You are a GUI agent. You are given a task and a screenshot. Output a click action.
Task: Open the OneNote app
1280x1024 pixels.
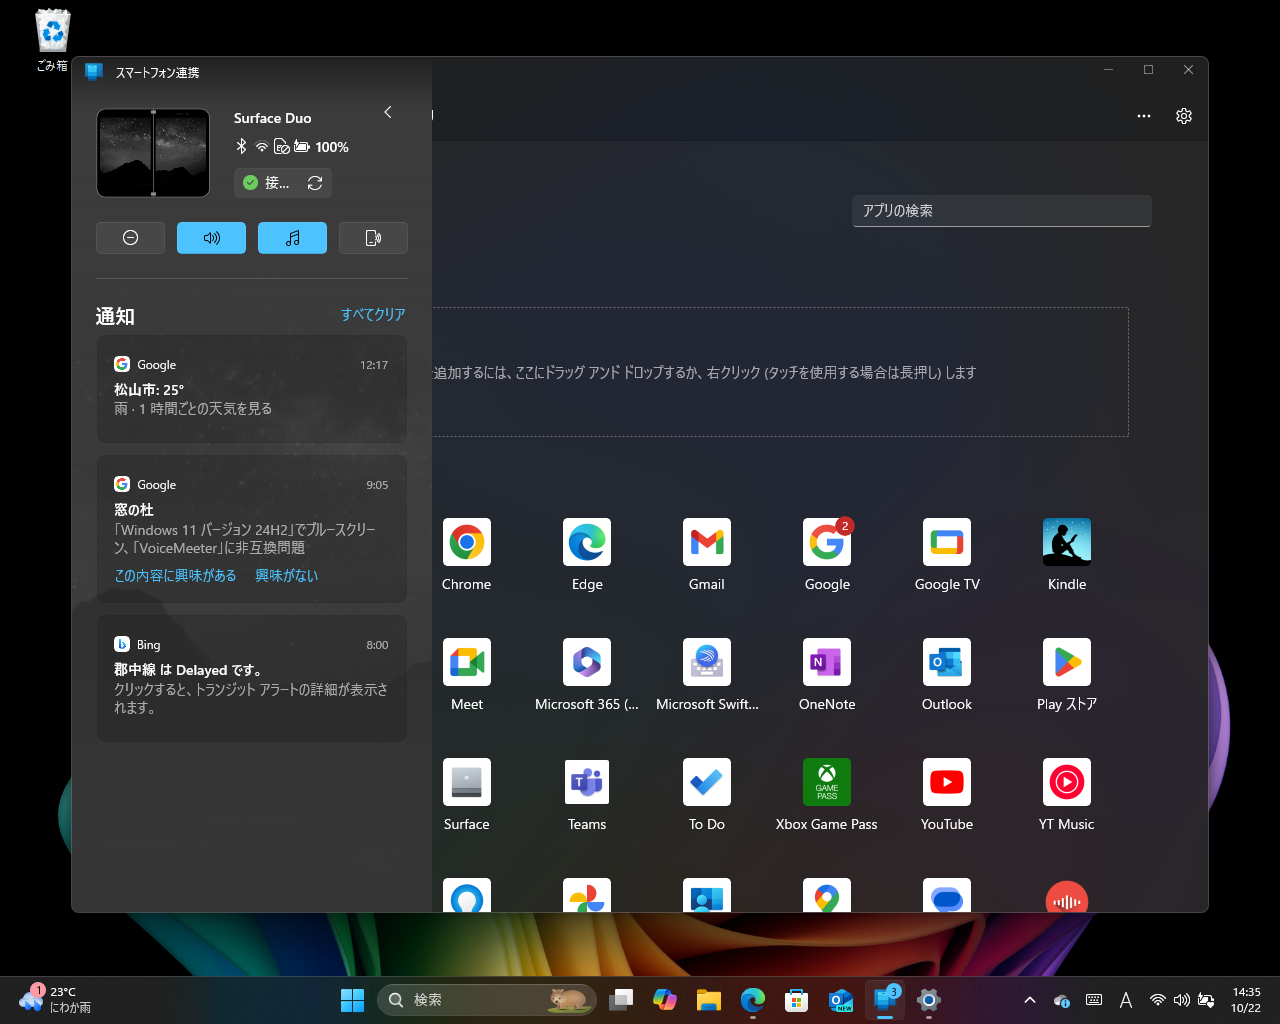click(827, 663)
